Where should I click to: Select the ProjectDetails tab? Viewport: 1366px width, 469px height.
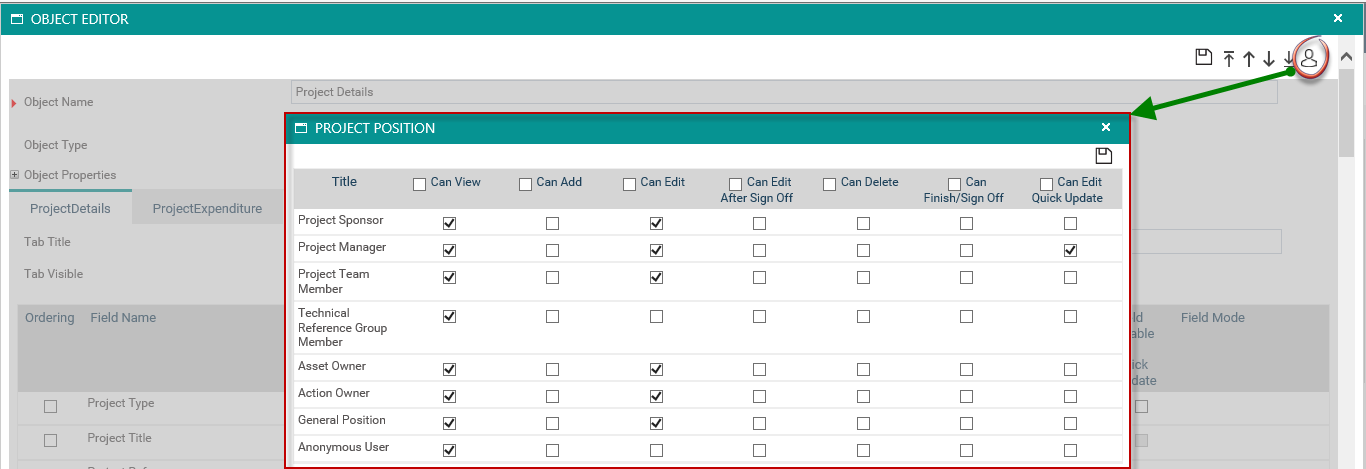70,209
